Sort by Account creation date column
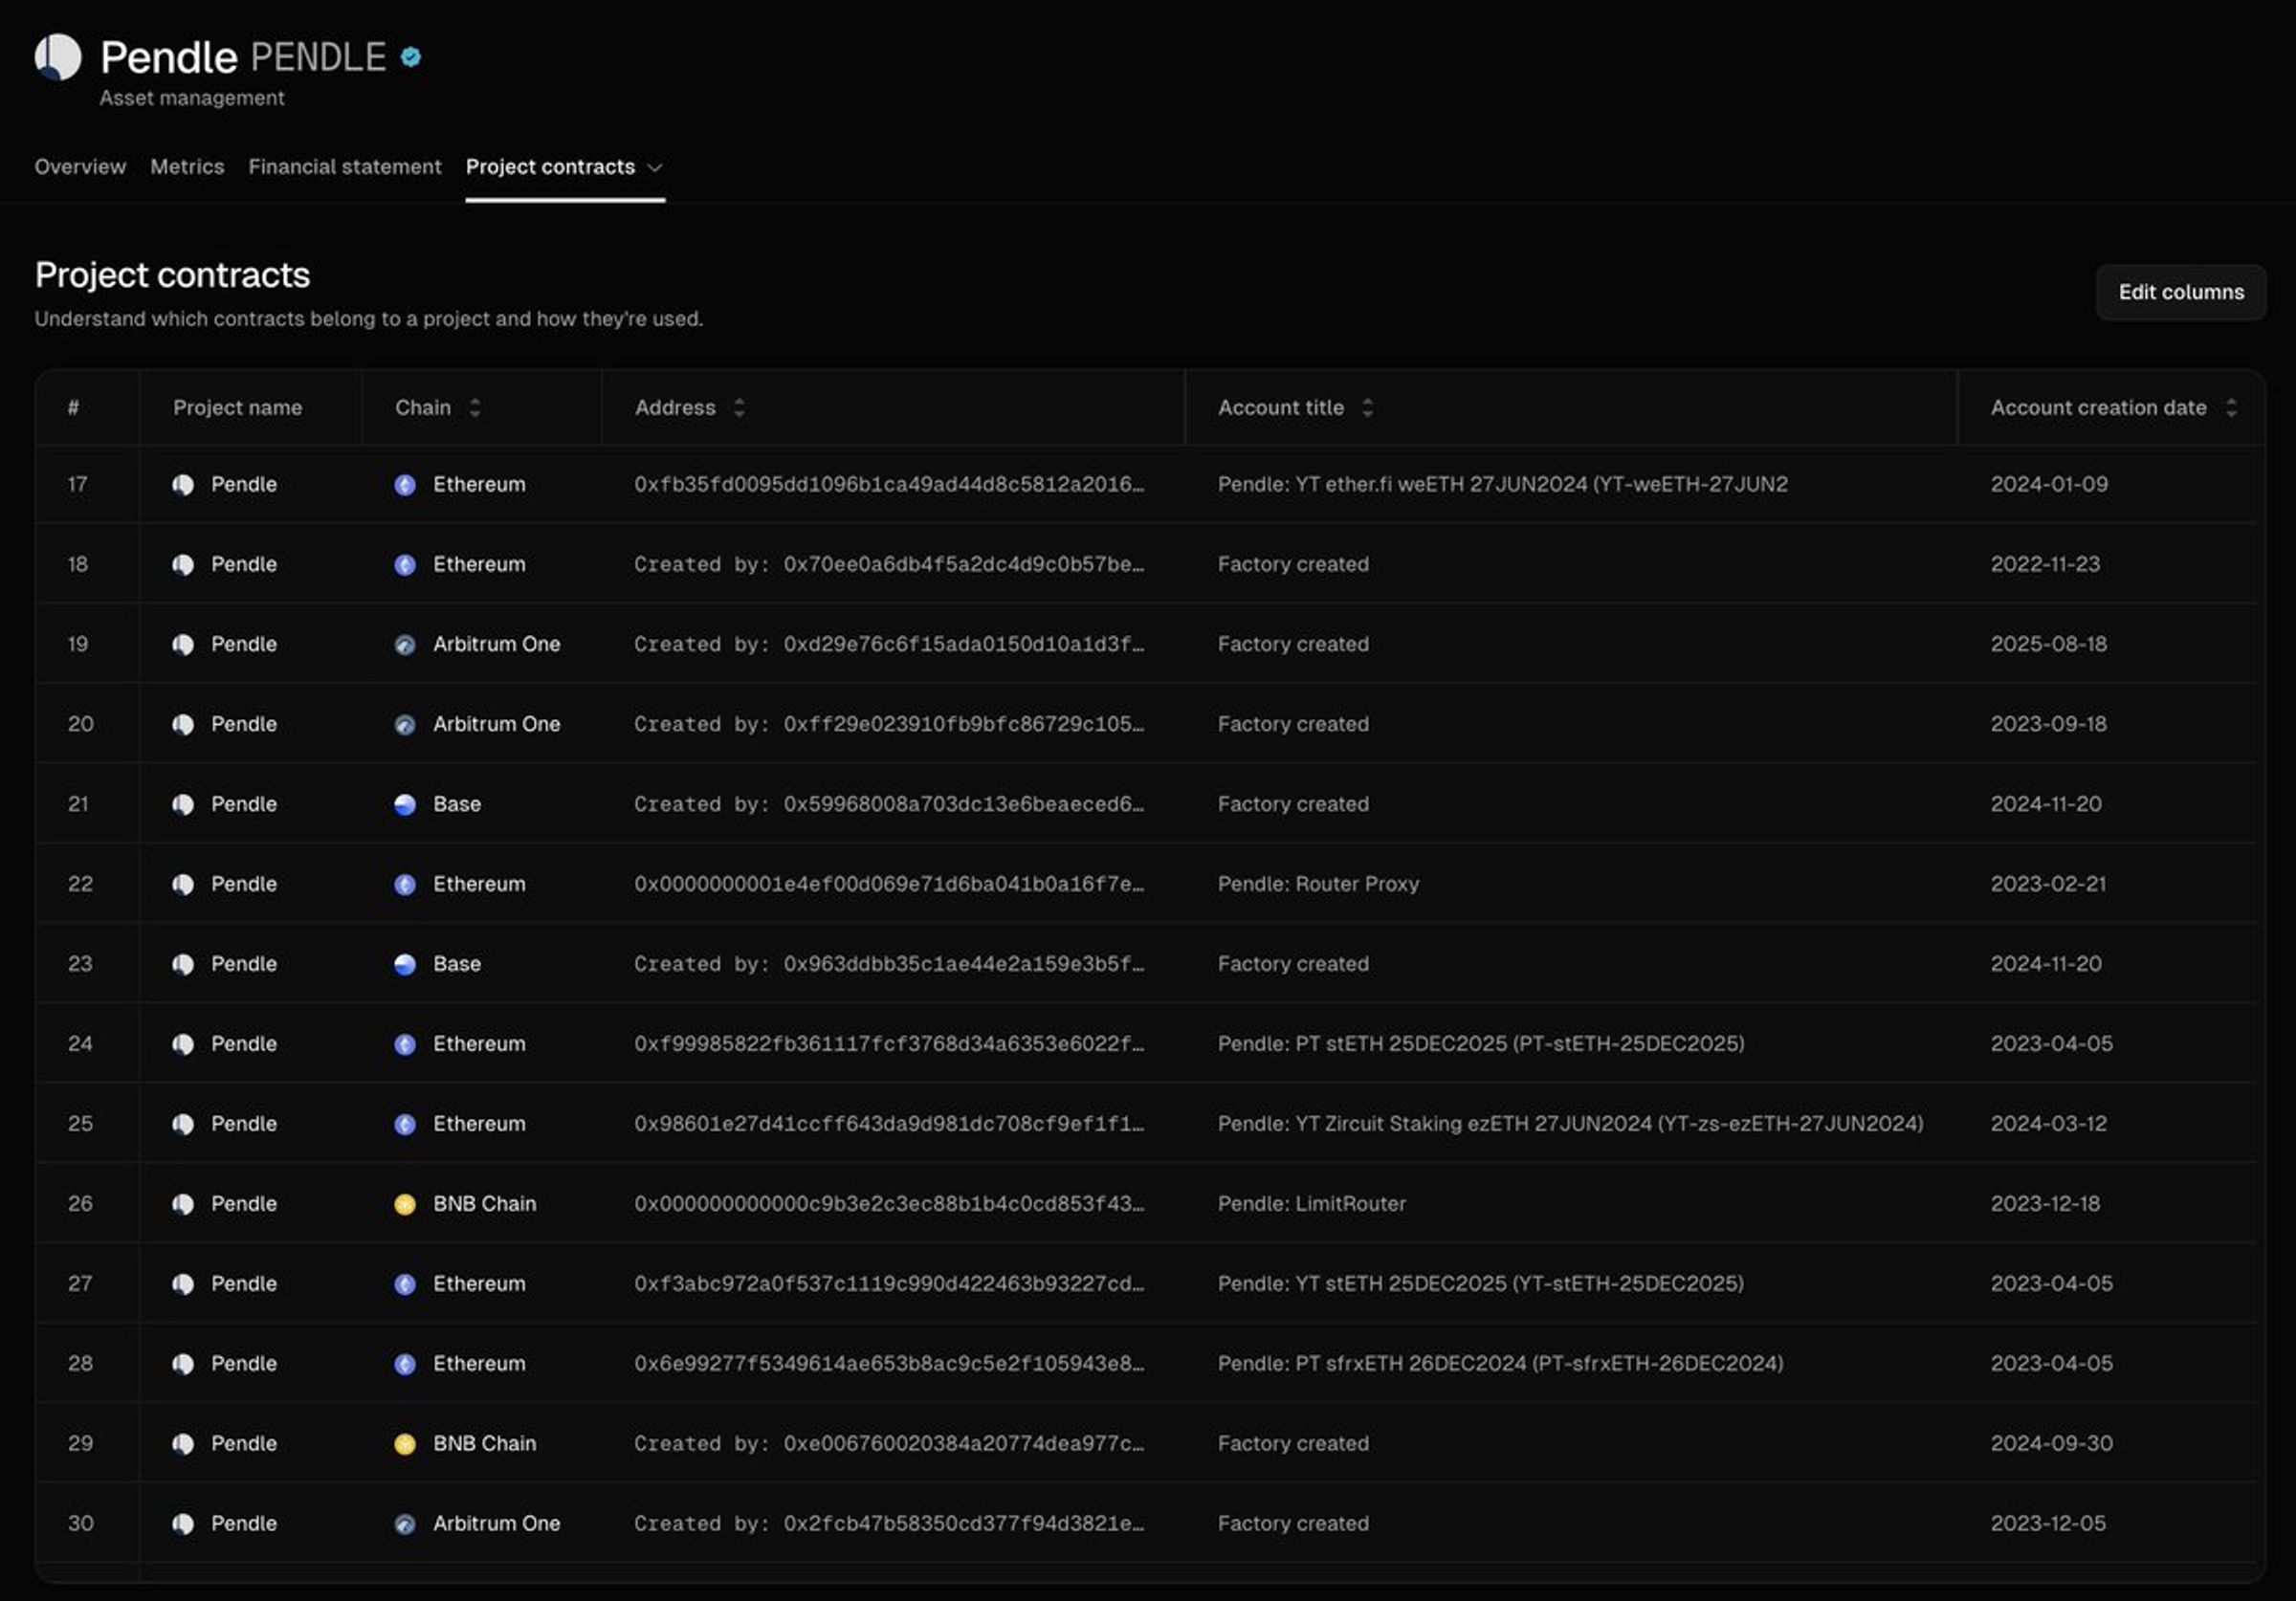2296x1601 pixels. coord(2231,408)
